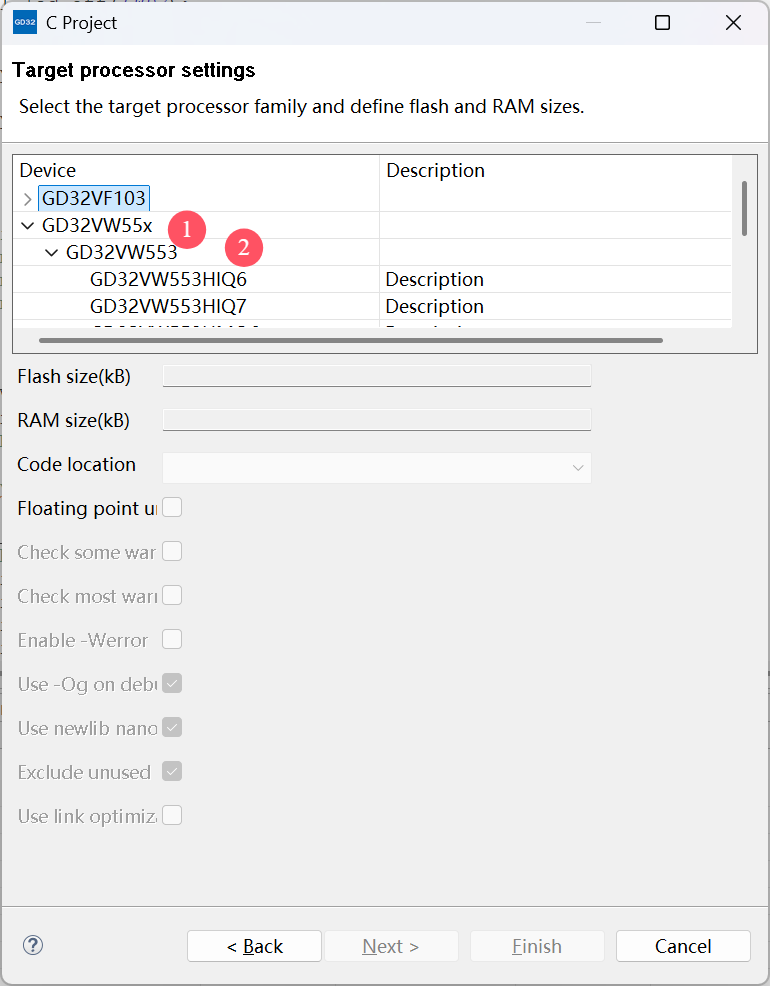Image resolution: width=770 pixels, height=986 pixels.
Task: Go to previous page with Back button
Action: (x=255, y=946)
